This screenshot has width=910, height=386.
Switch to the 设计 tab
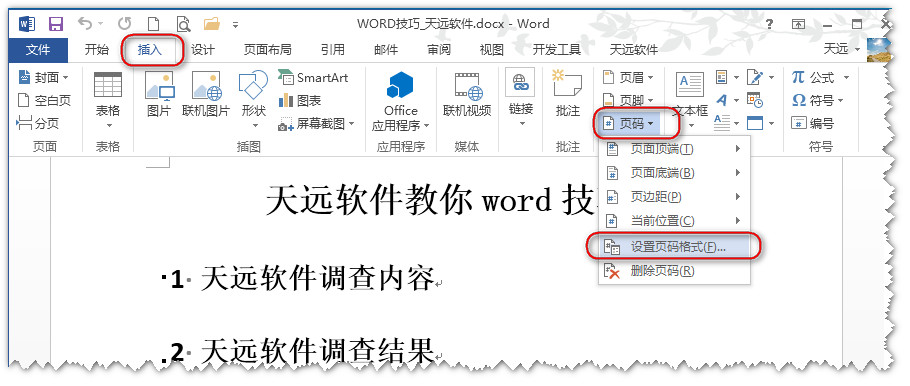pyautogui.click(x=203, y=50)
